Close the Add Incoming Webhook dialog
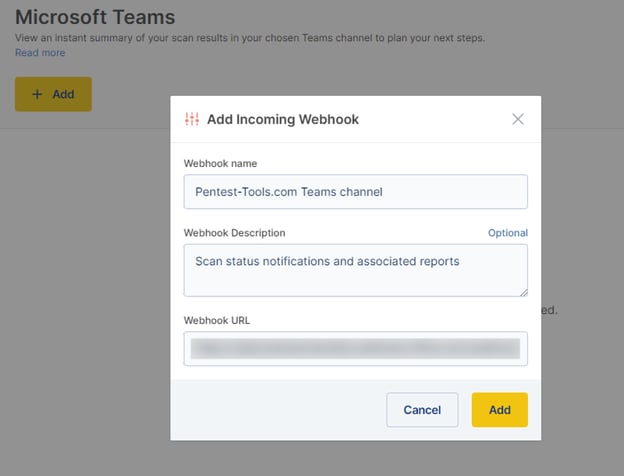Screen dimensions: 624x476 517,119
